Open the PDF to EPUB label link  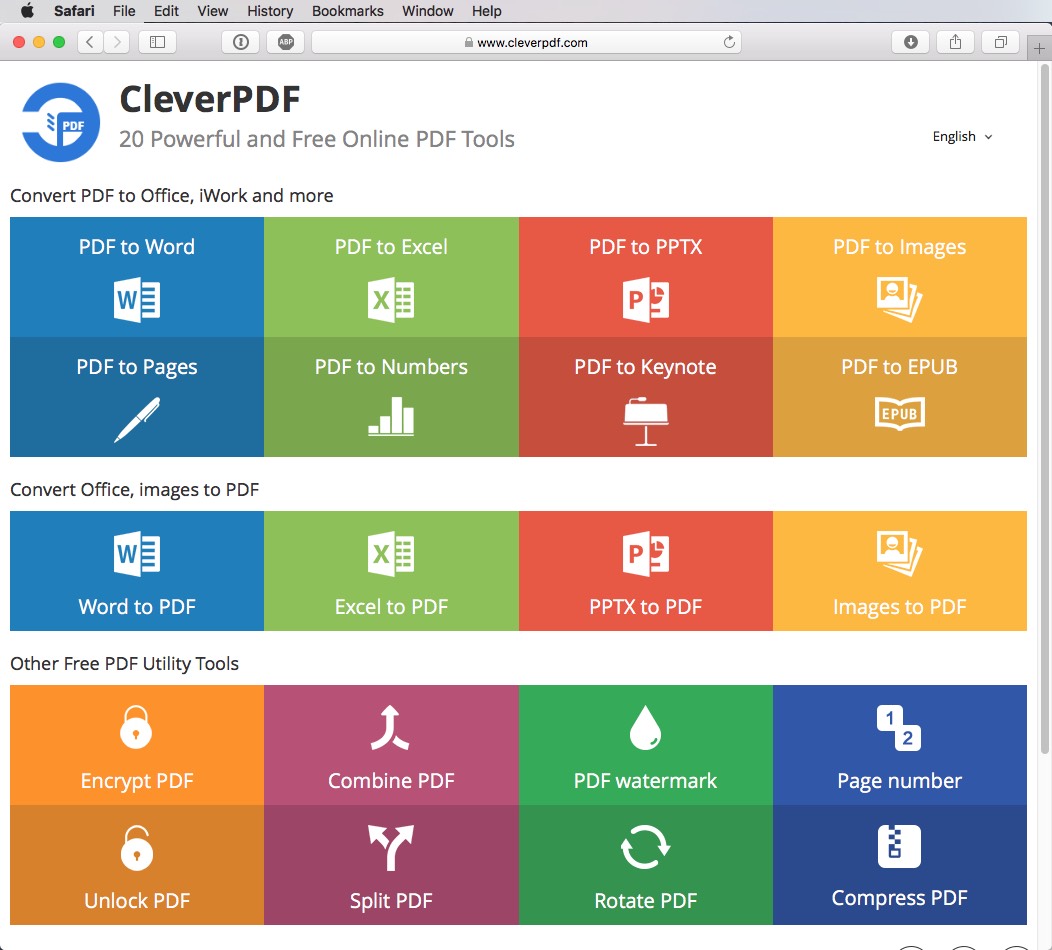(x=900, y=367)
